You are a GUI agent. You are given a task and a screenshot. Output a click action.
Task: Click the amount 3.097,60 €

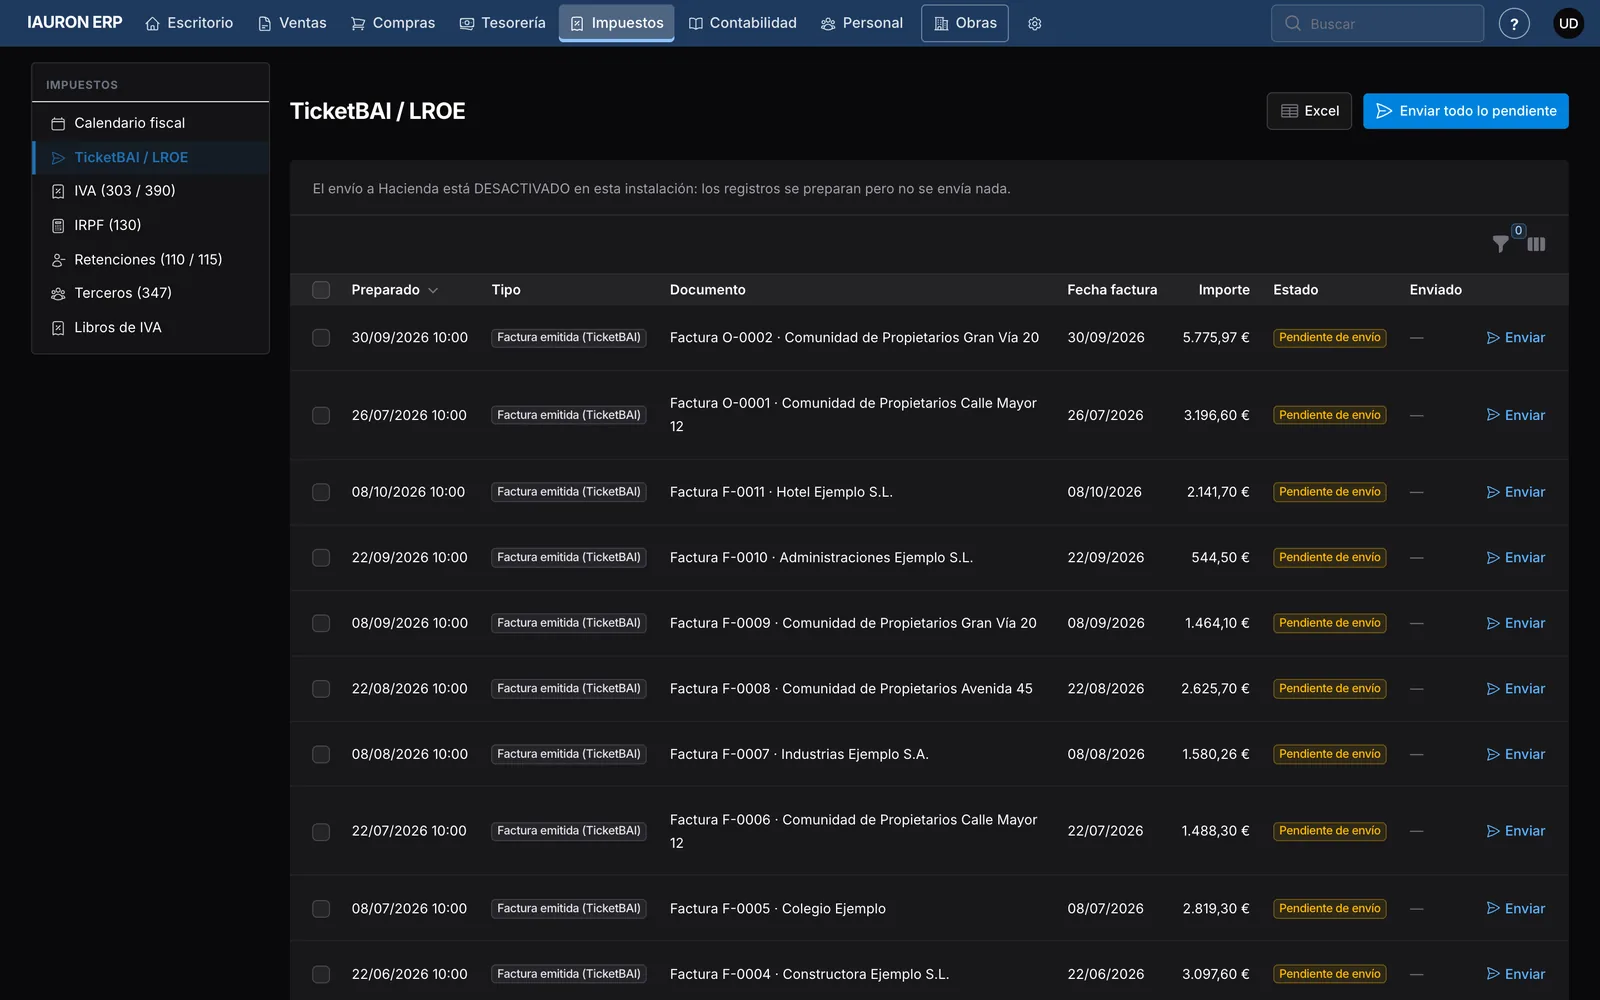pos(1216,974)
